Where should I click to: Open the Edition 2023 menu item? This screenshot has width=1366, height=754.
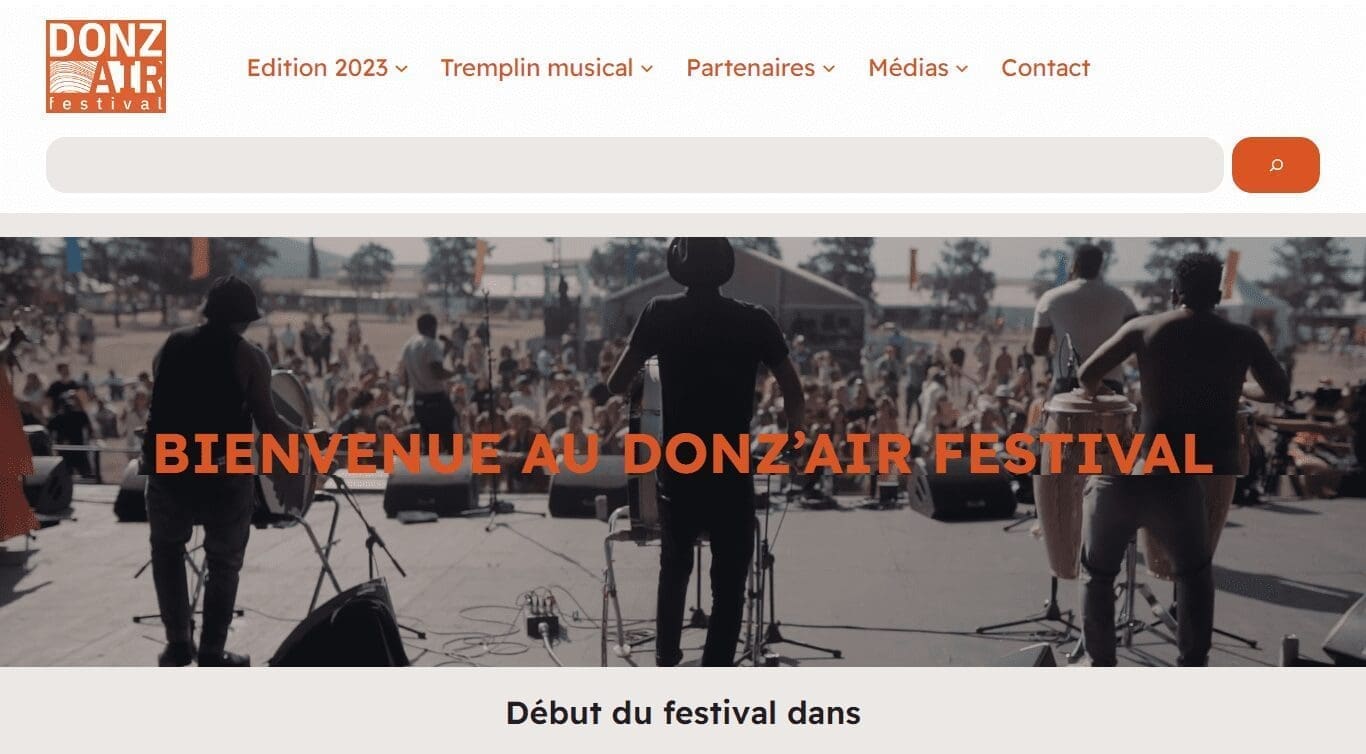click(317, 68)
